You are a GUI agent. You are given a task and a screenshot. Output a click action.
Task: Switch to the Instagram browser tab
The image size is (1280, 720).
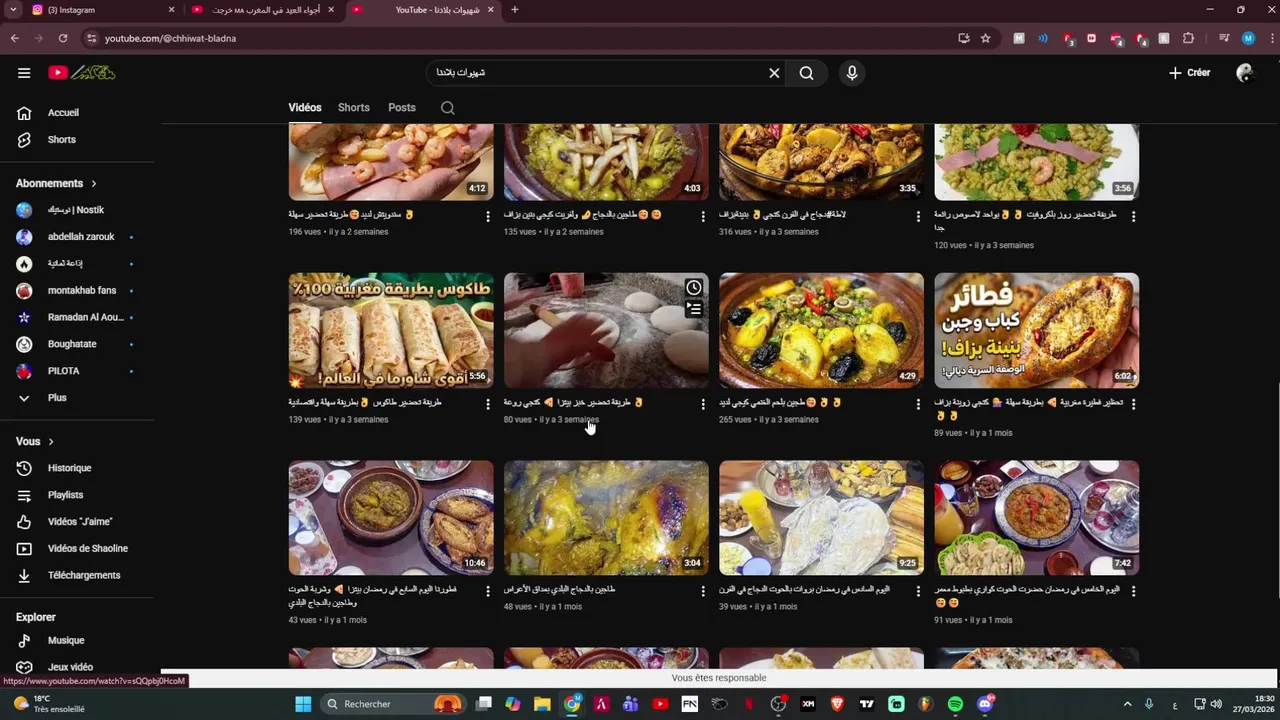[100, 10]
